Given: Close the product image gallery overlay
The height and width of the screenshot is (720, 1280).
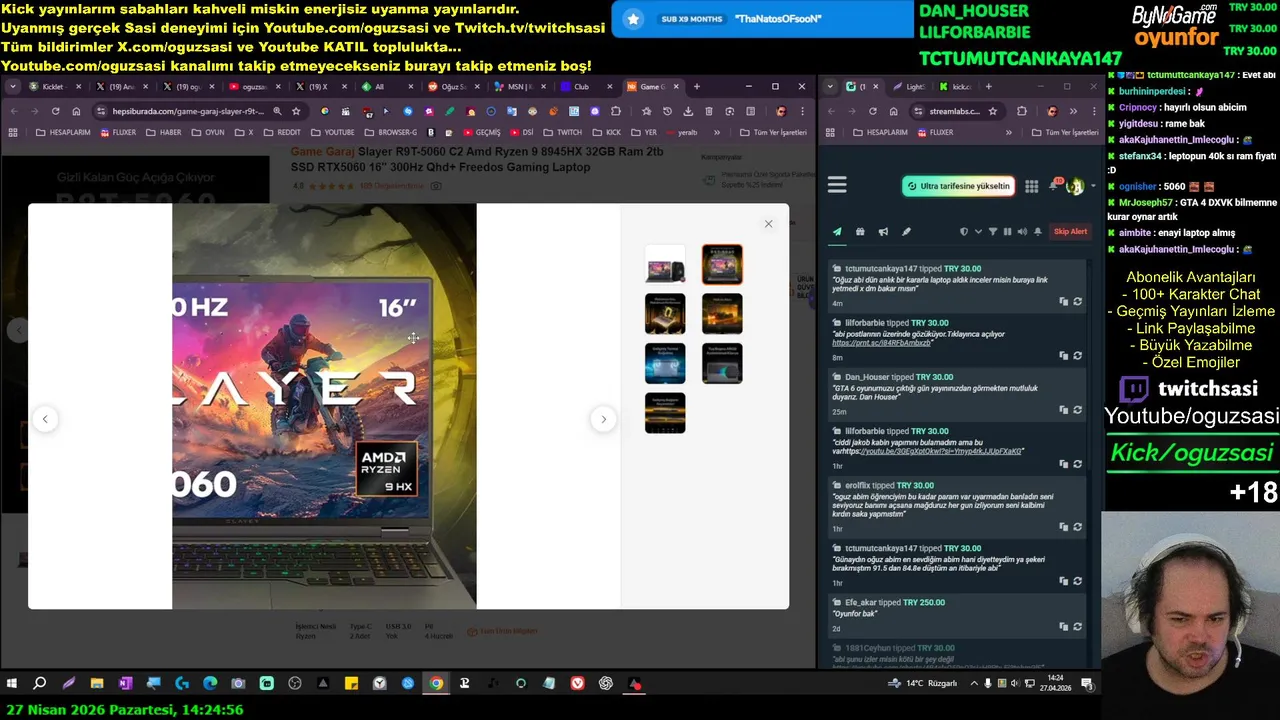Looking at the screenshot, I should tap(768, 224).
